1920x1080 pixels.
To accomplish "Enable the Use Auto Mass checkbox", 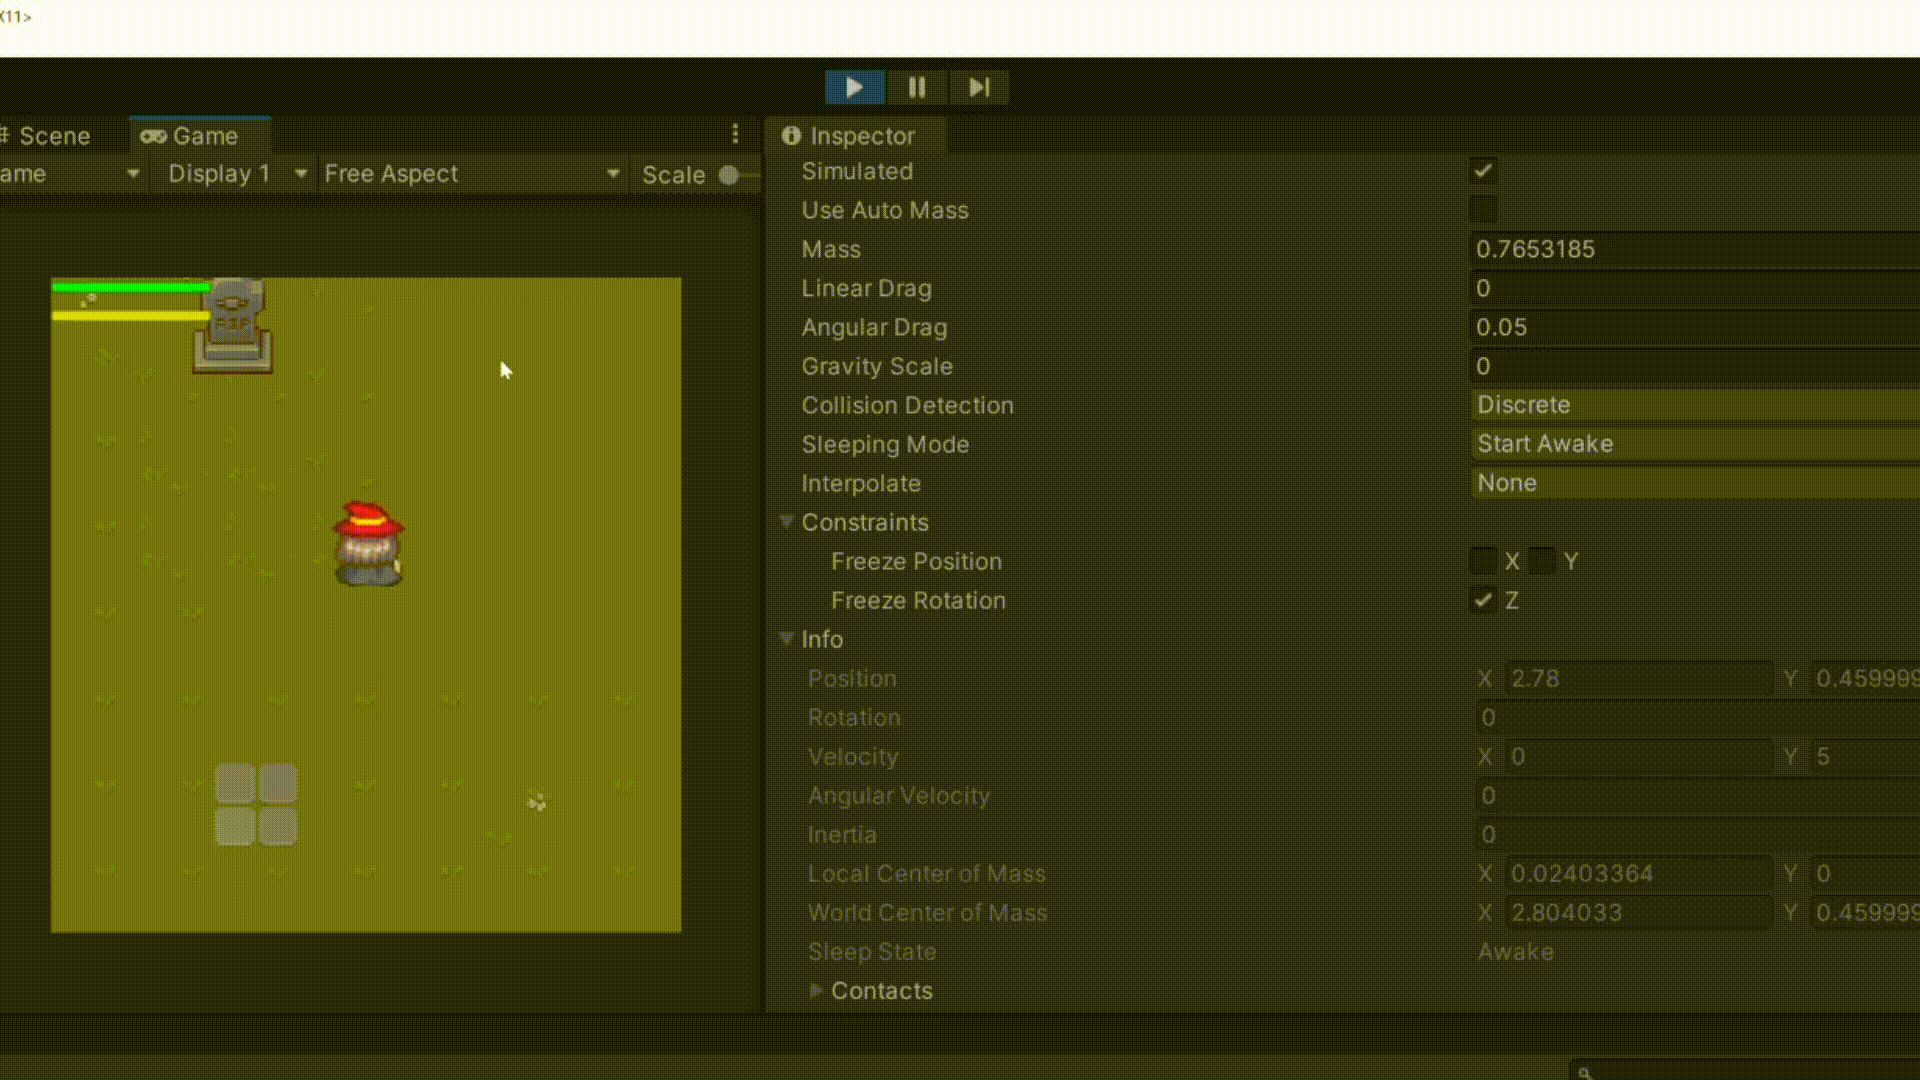I will [1483, 210].
